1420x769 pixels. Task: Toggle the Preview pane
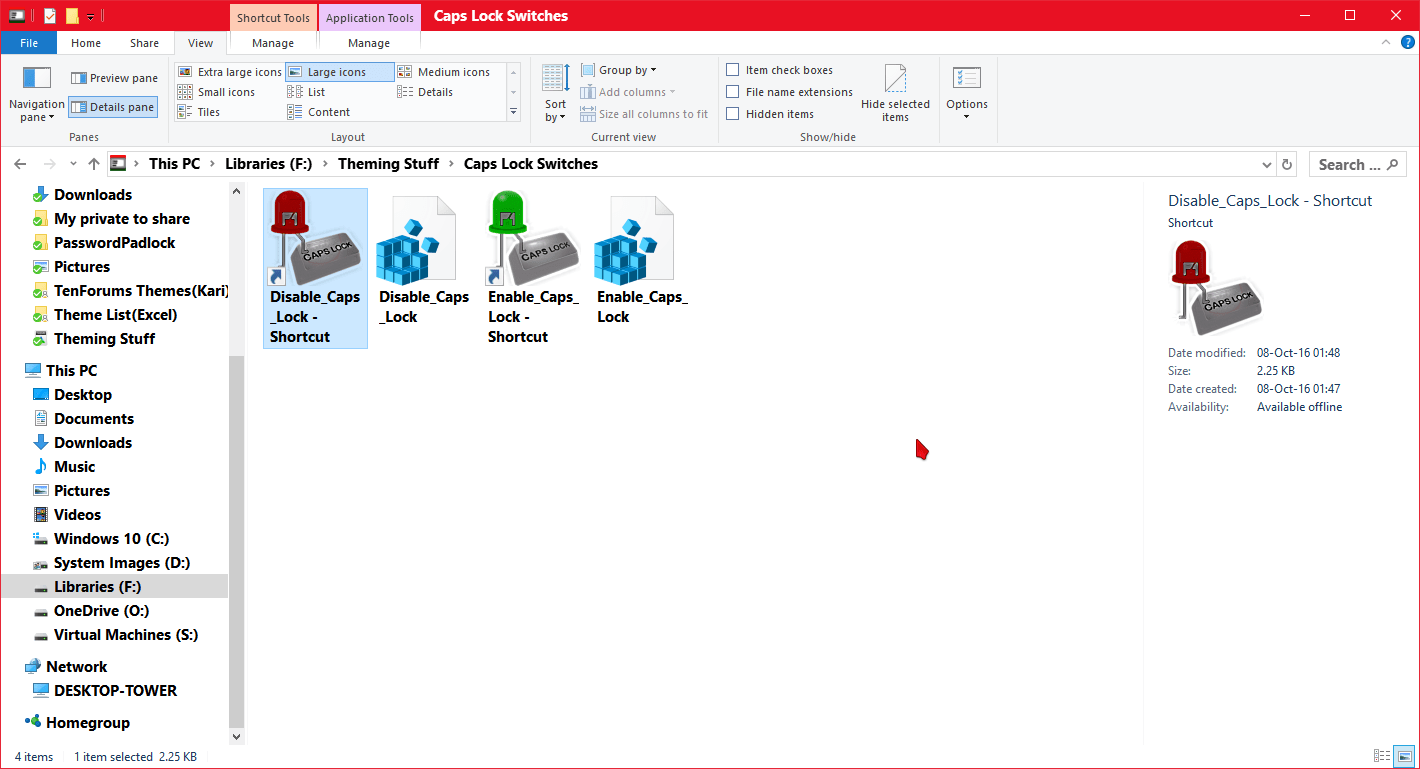pyautogui.click(x=113, y=77)
